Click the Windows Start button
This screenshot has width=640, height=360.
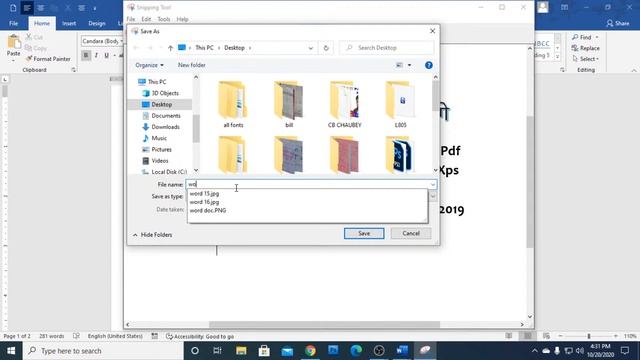[11, 351]
